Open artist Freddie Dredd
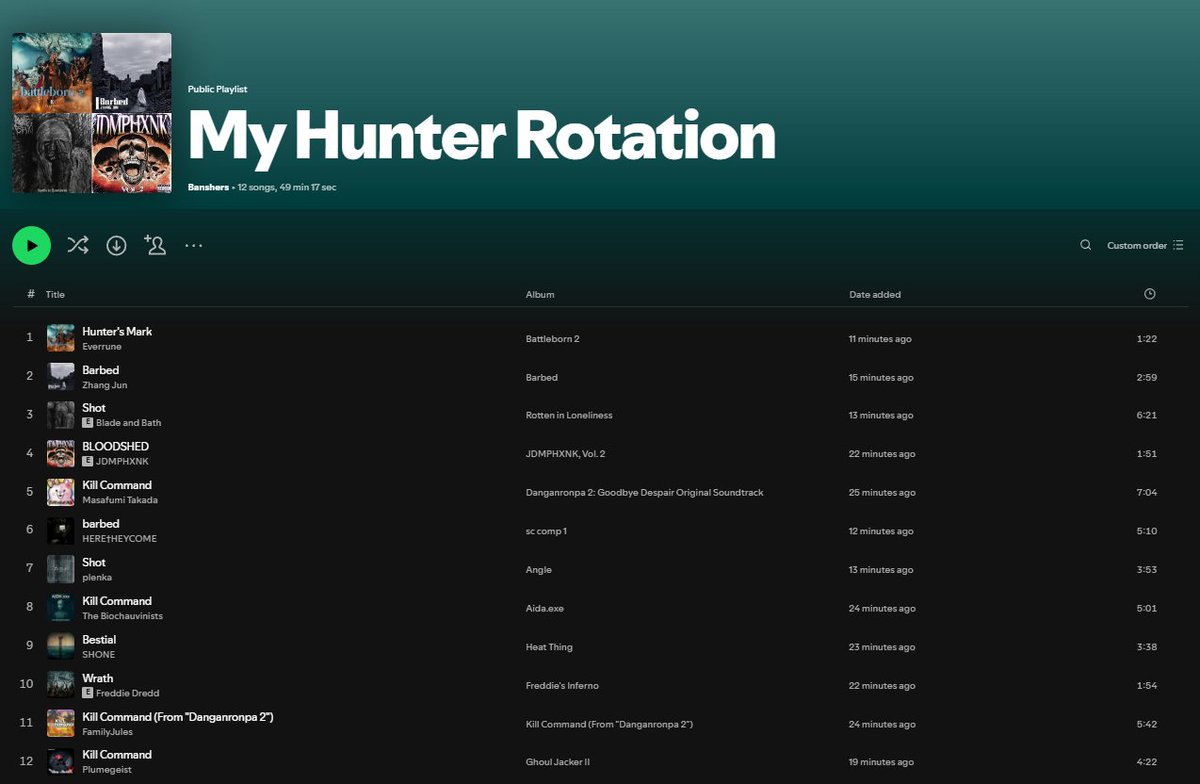The image size is (1200, 784). (128, 693)
